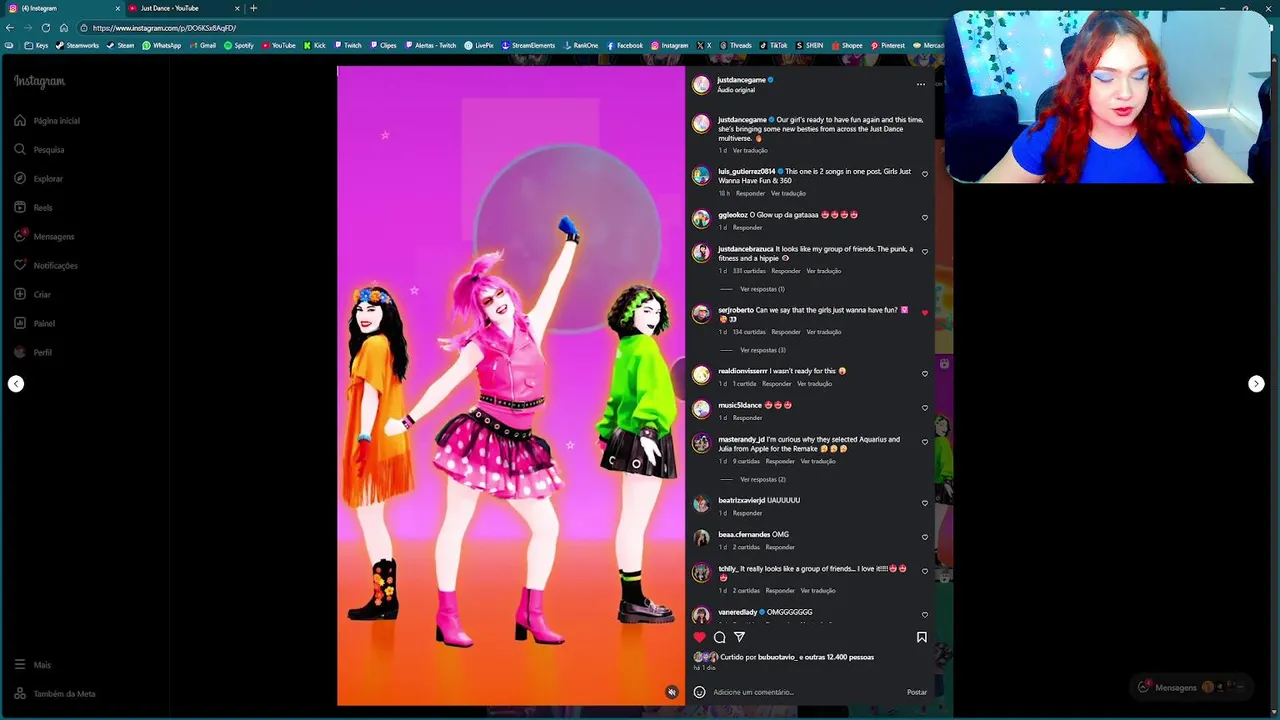The image size is (1280, 720).
Task: Focus the Adicione um comentário field
Action: 805,692
